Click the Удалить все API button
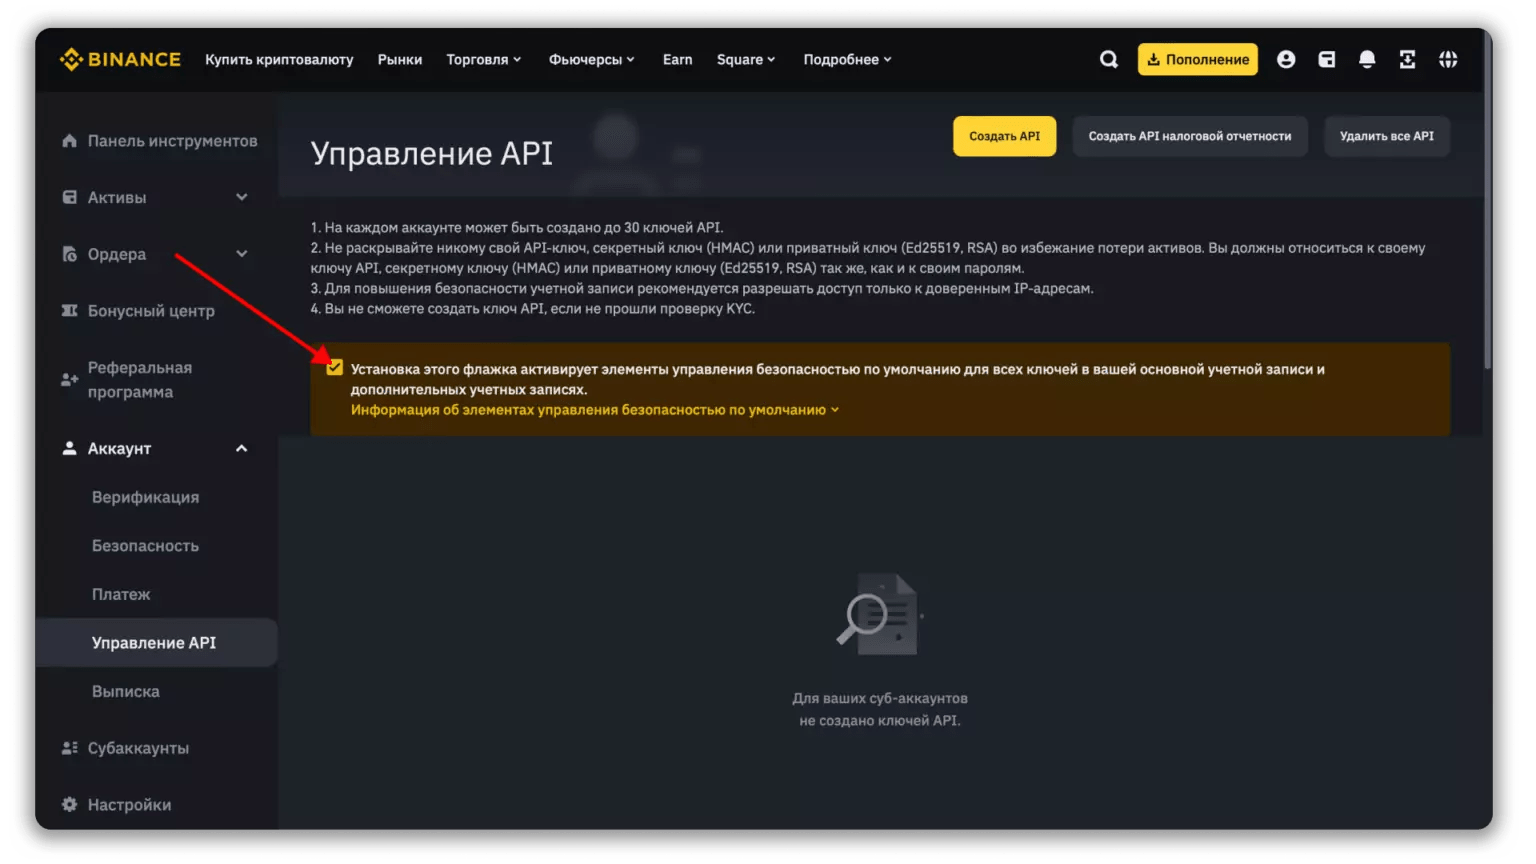1536x864 pixels. tap(1386, 136)
